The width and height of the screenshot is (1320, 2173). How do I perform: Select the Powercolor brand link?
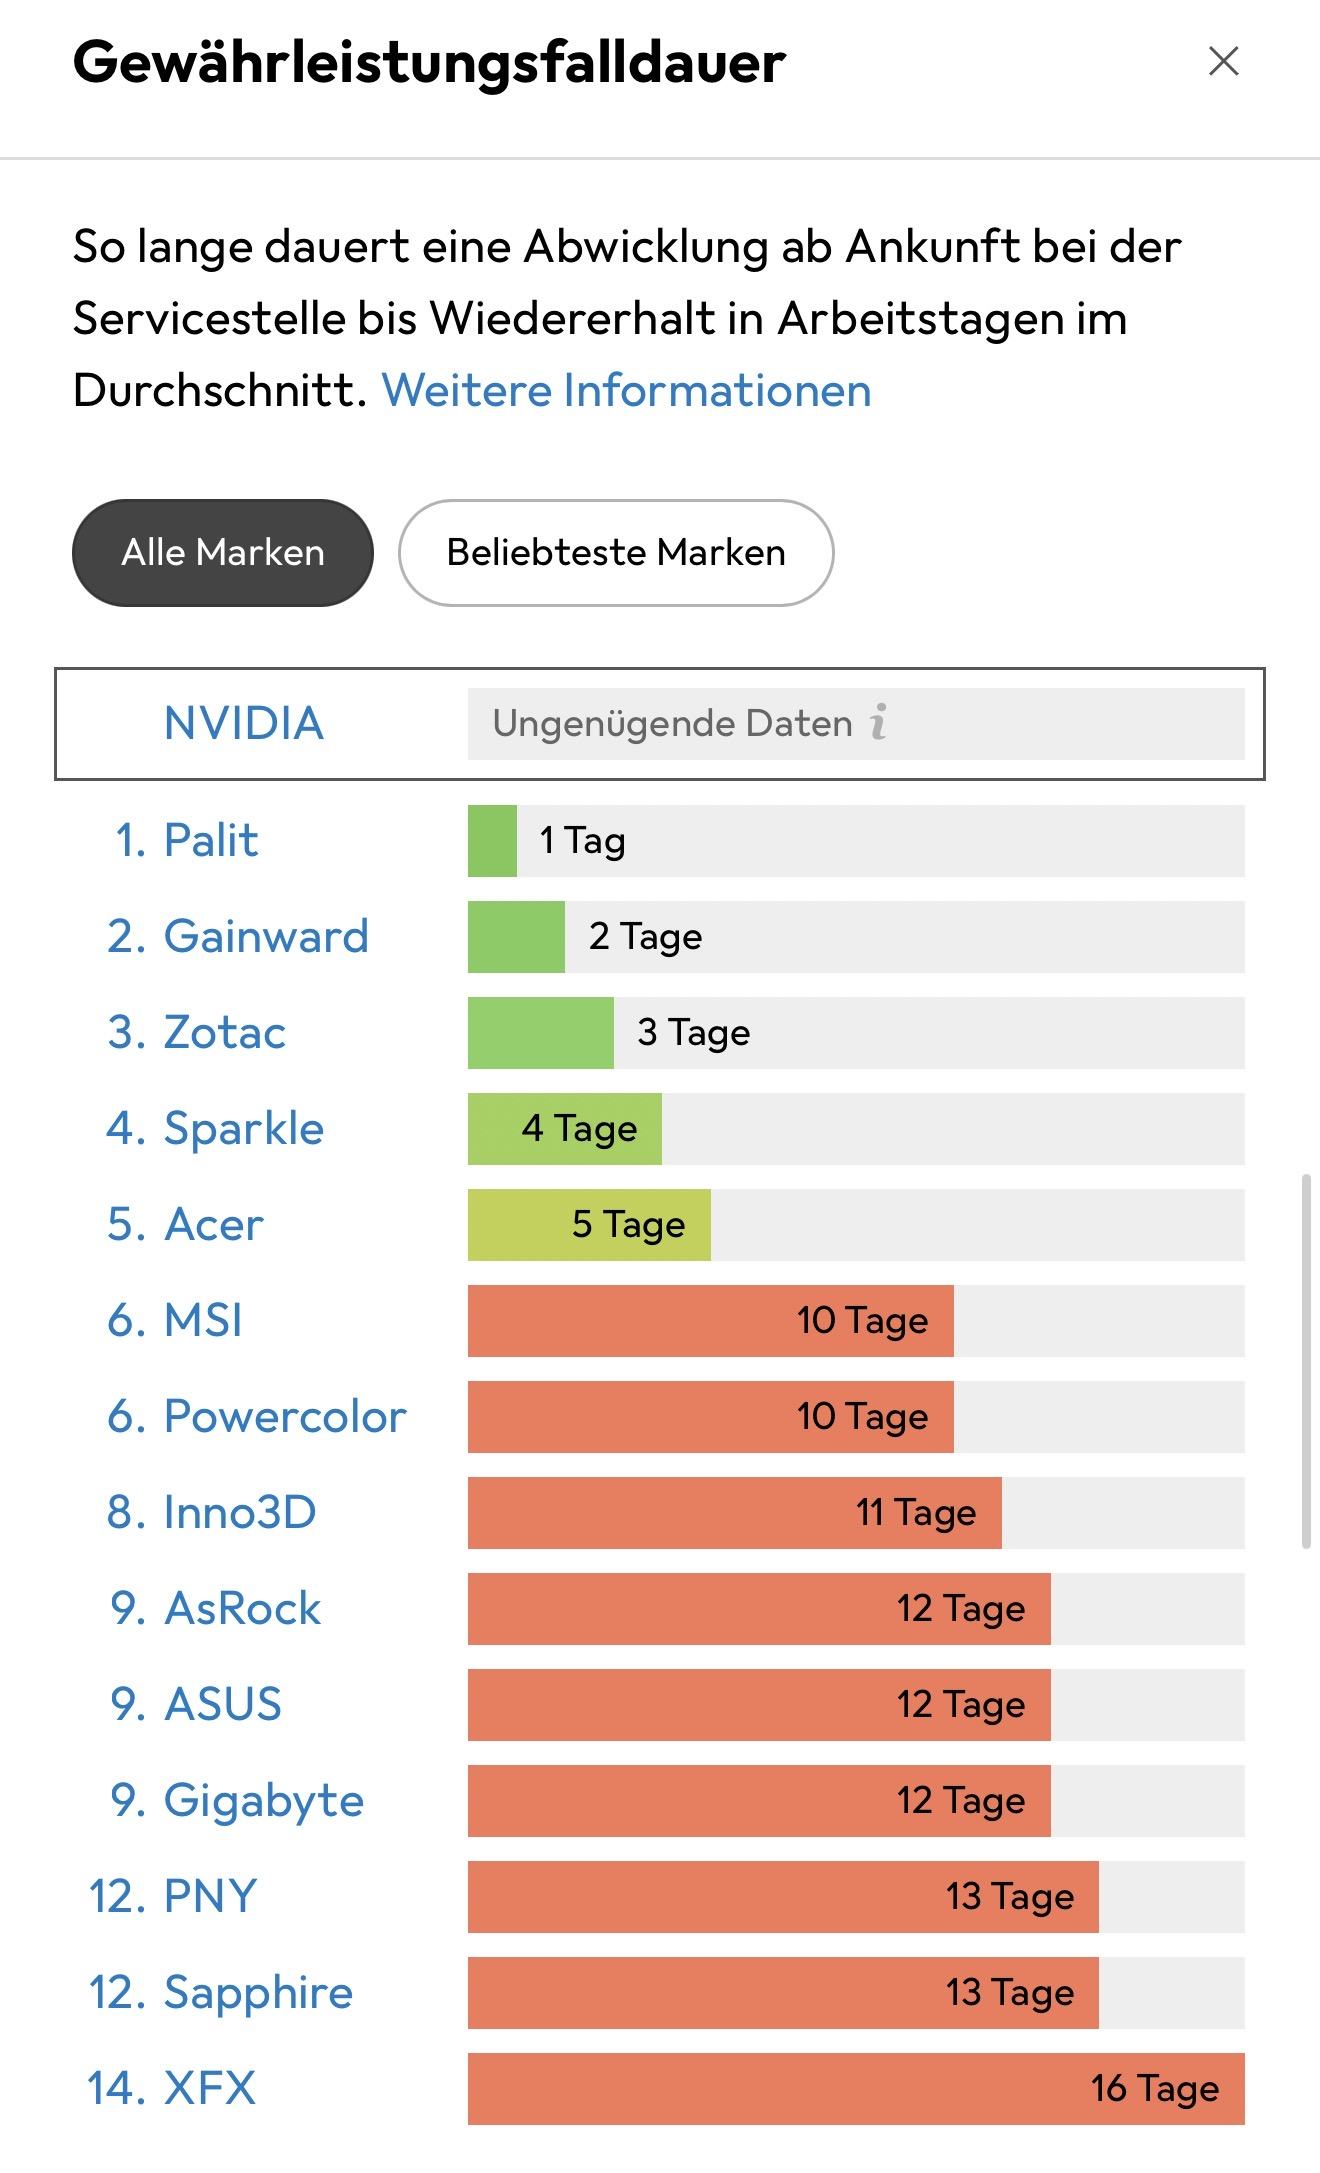coord(284,1416)
